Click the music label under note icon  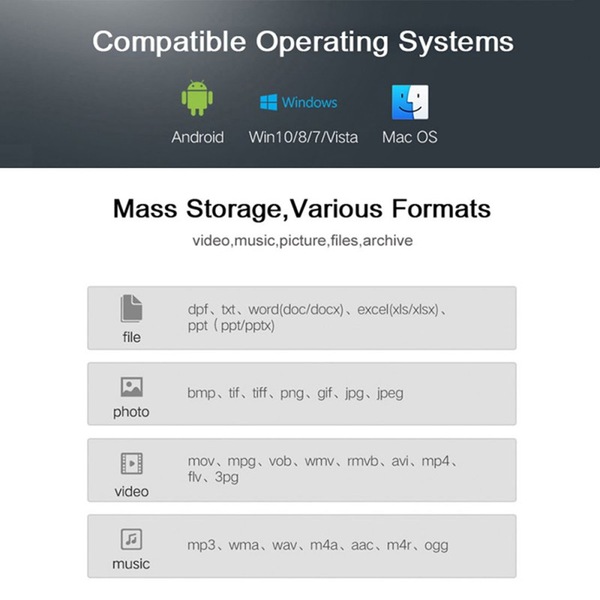[x=131, y=564]
